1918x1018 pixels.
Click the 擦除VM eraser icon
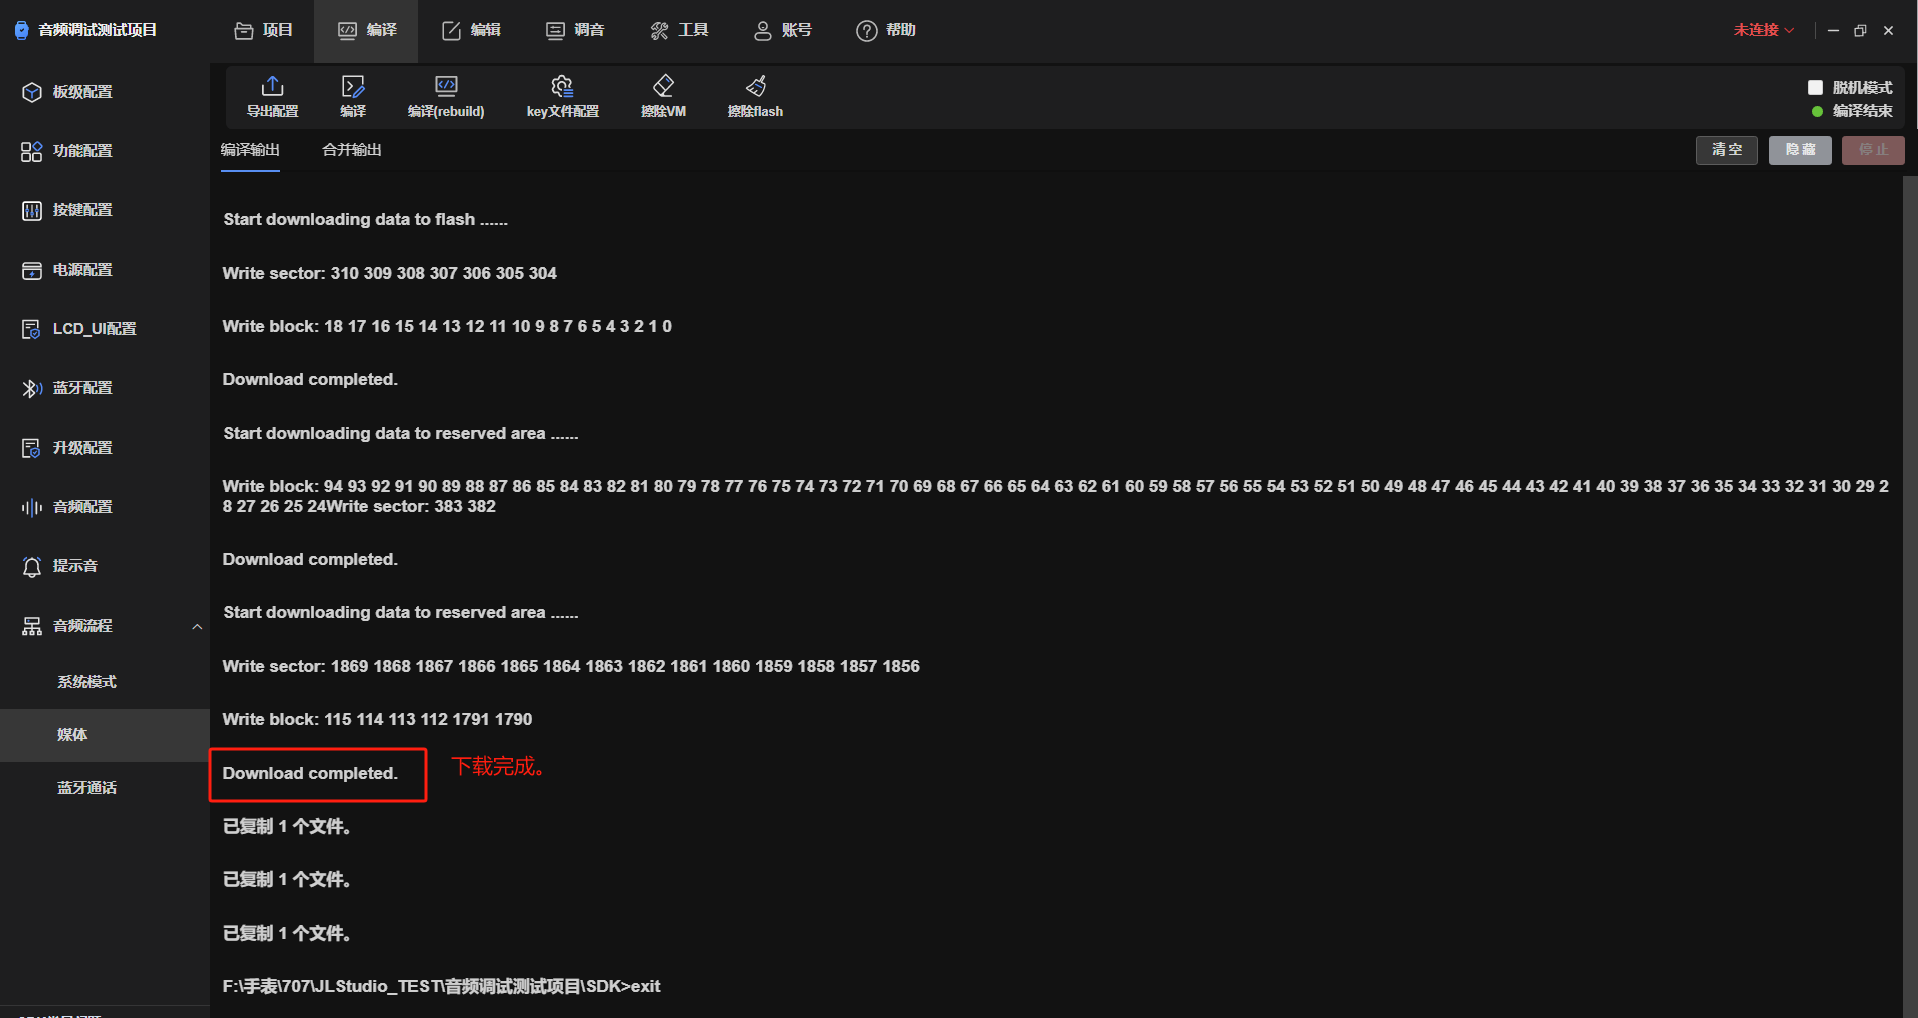coord(663,86)
